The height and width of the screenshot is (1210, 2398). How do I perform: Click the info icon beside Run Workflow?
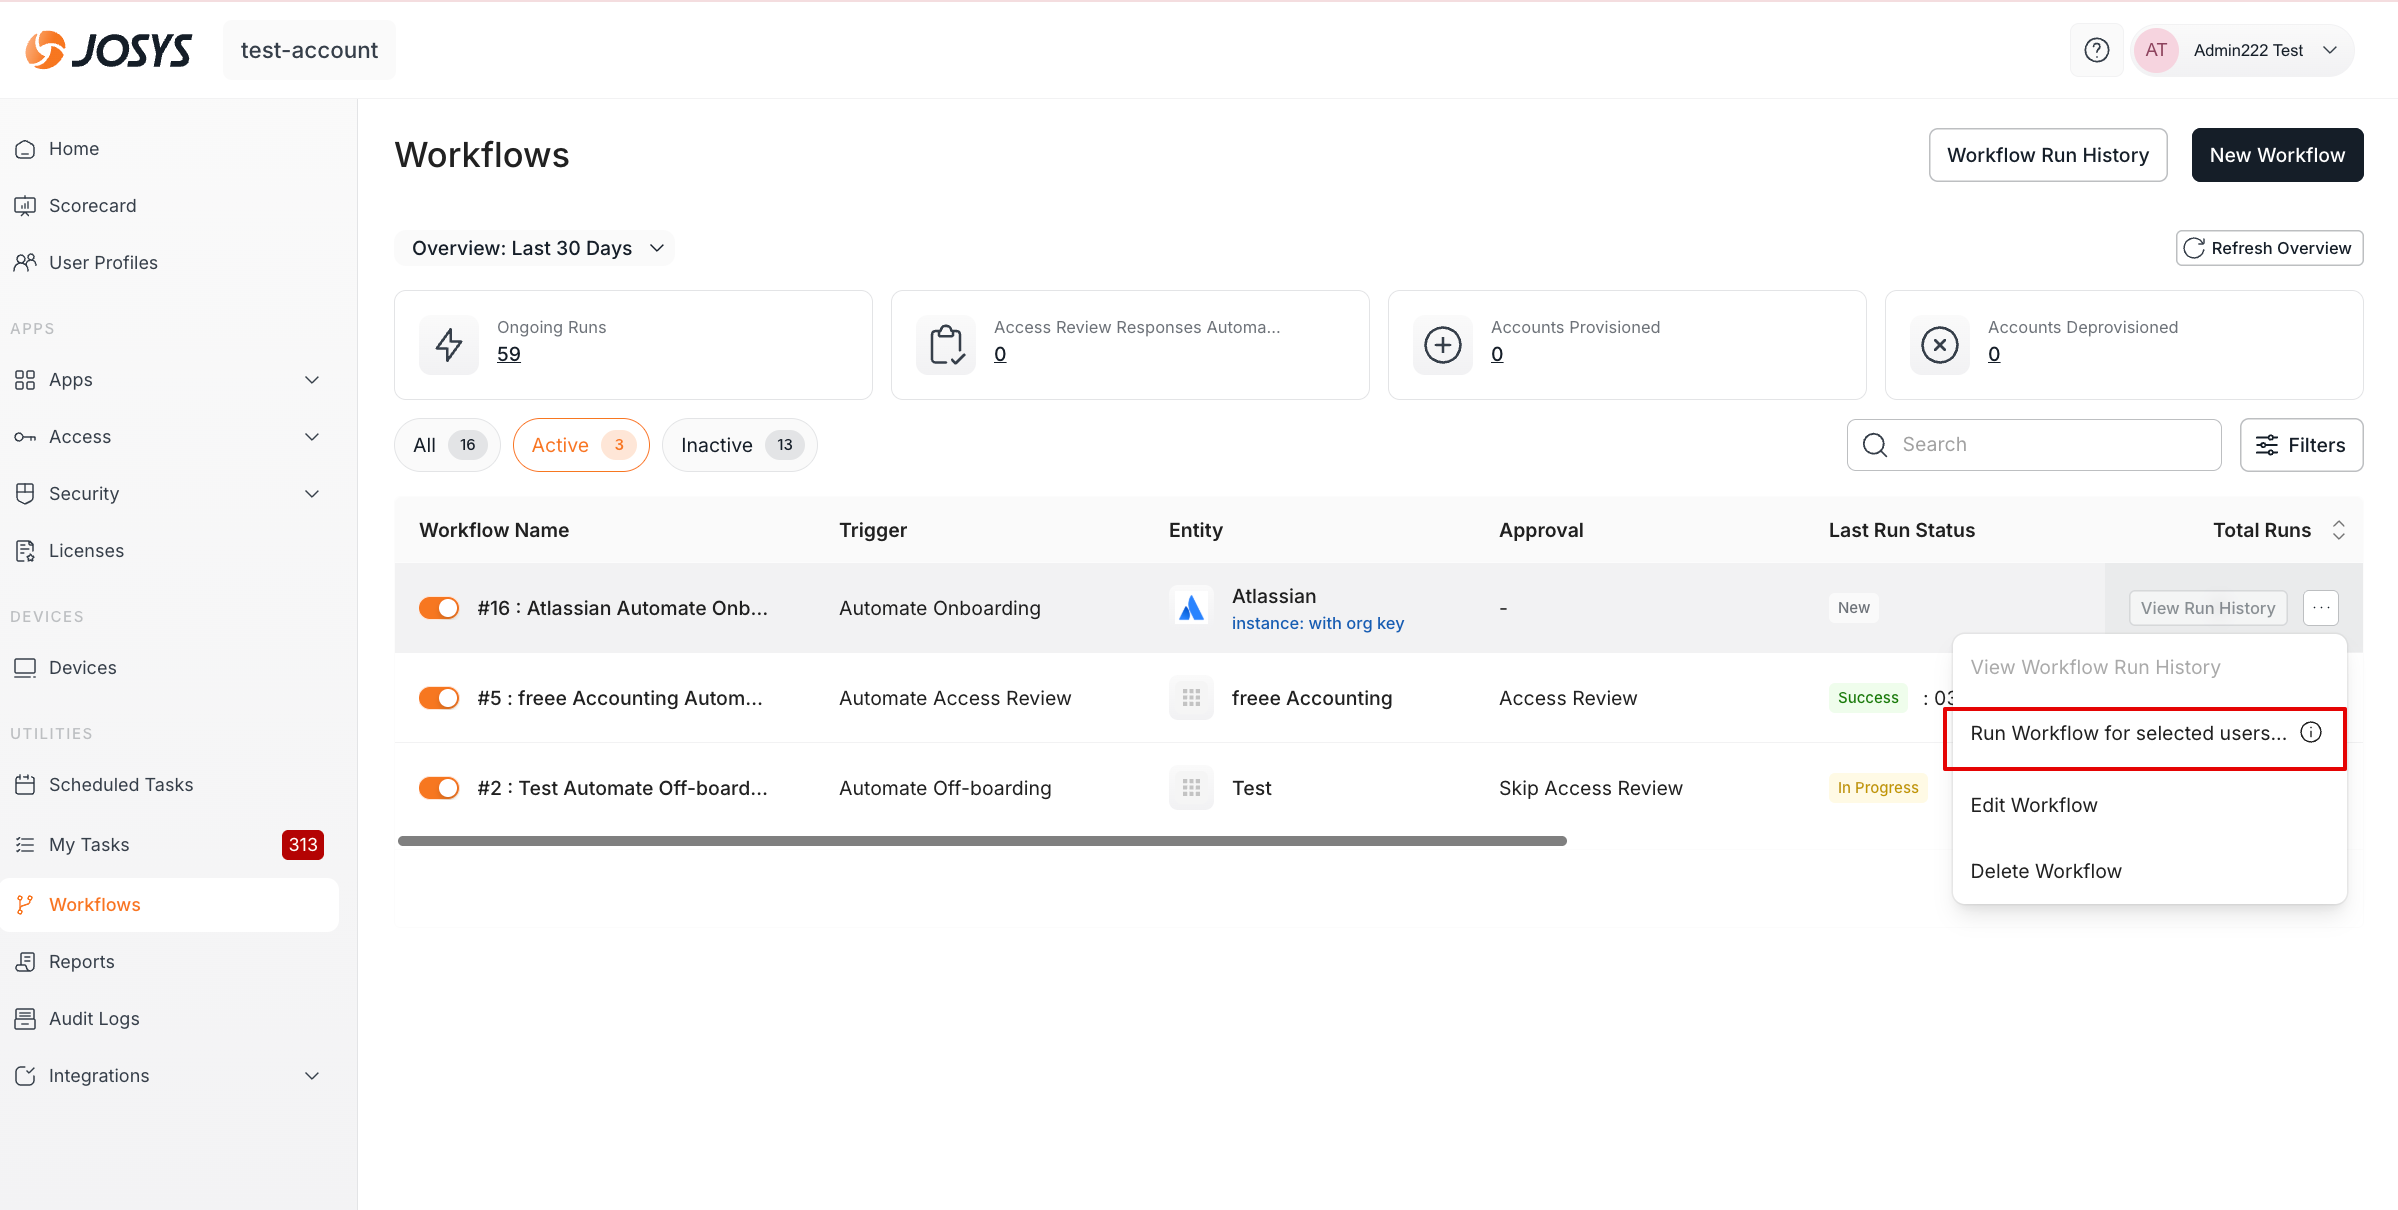pos(2311,732)
